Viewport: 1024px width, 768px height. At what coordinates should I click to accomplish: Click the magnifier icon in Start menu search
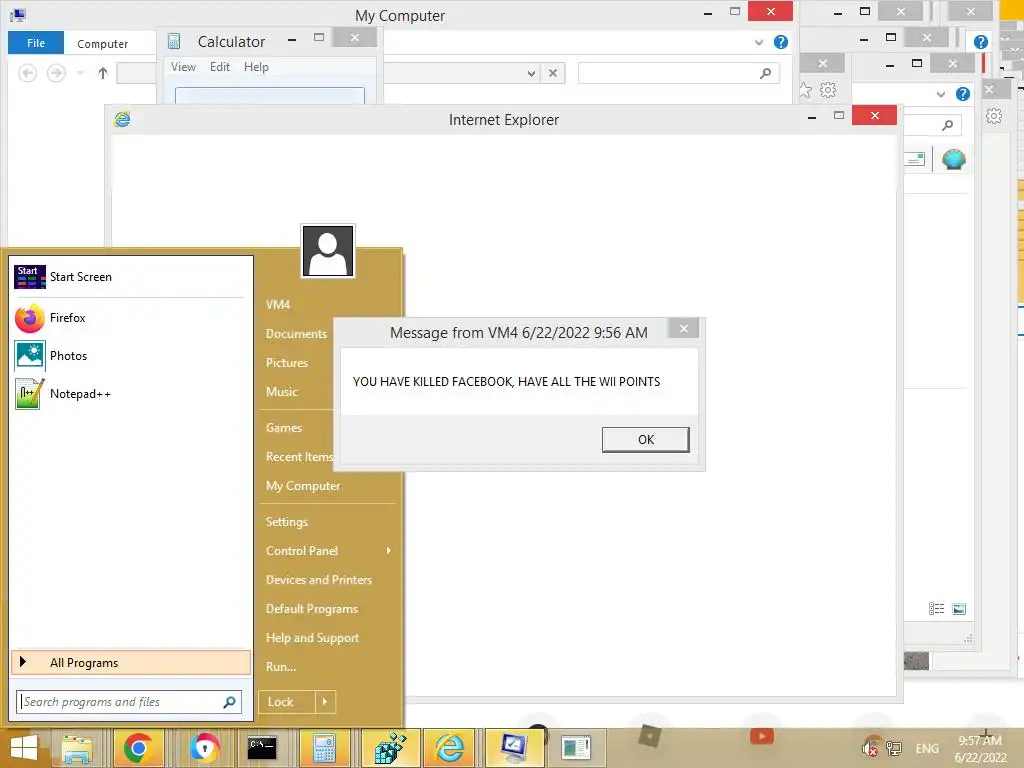(229, 702)
